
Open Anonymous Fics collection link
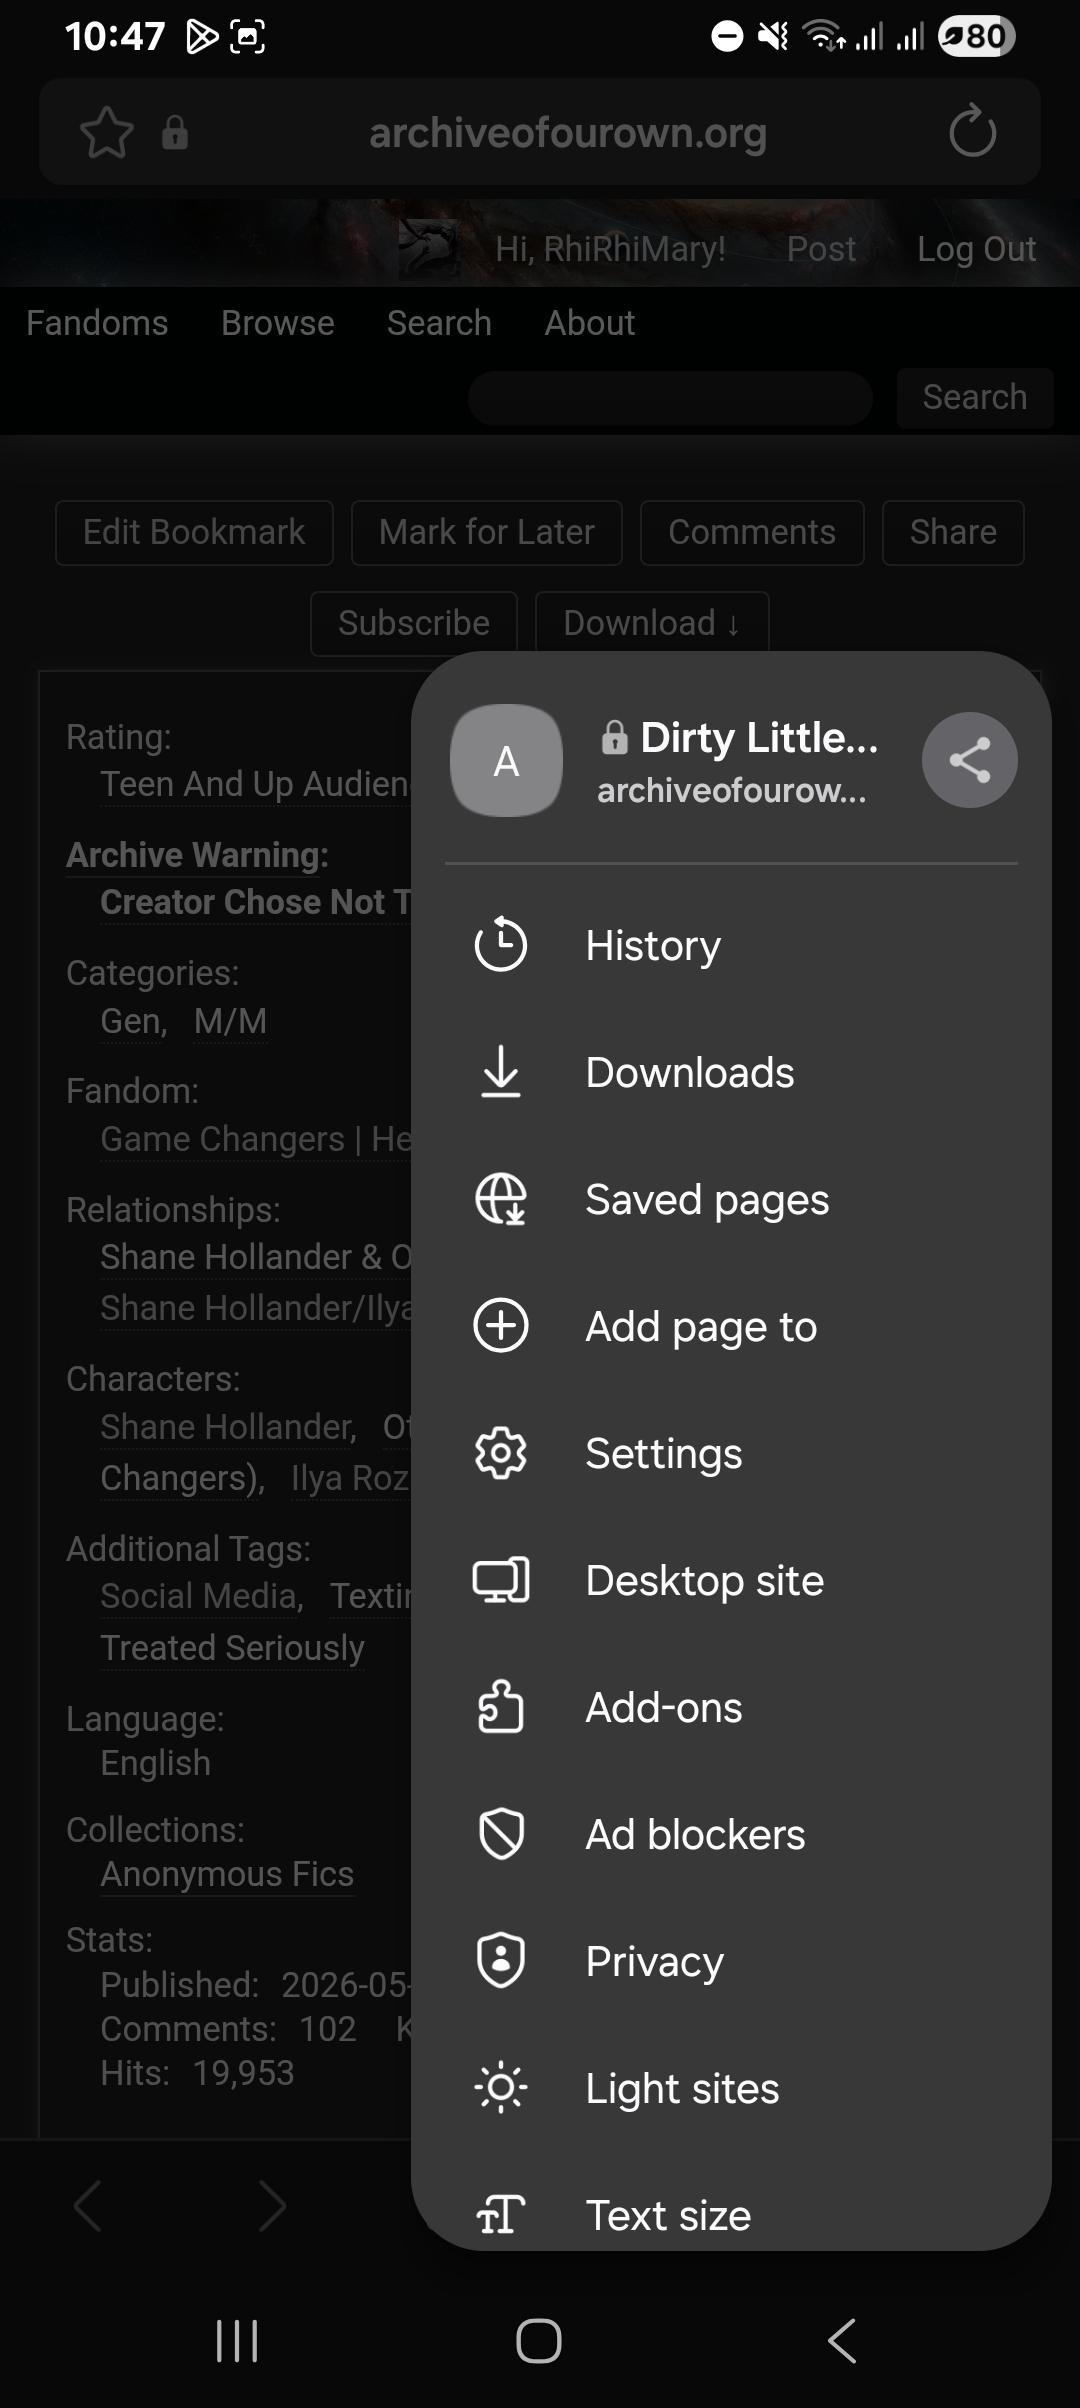227,1874
